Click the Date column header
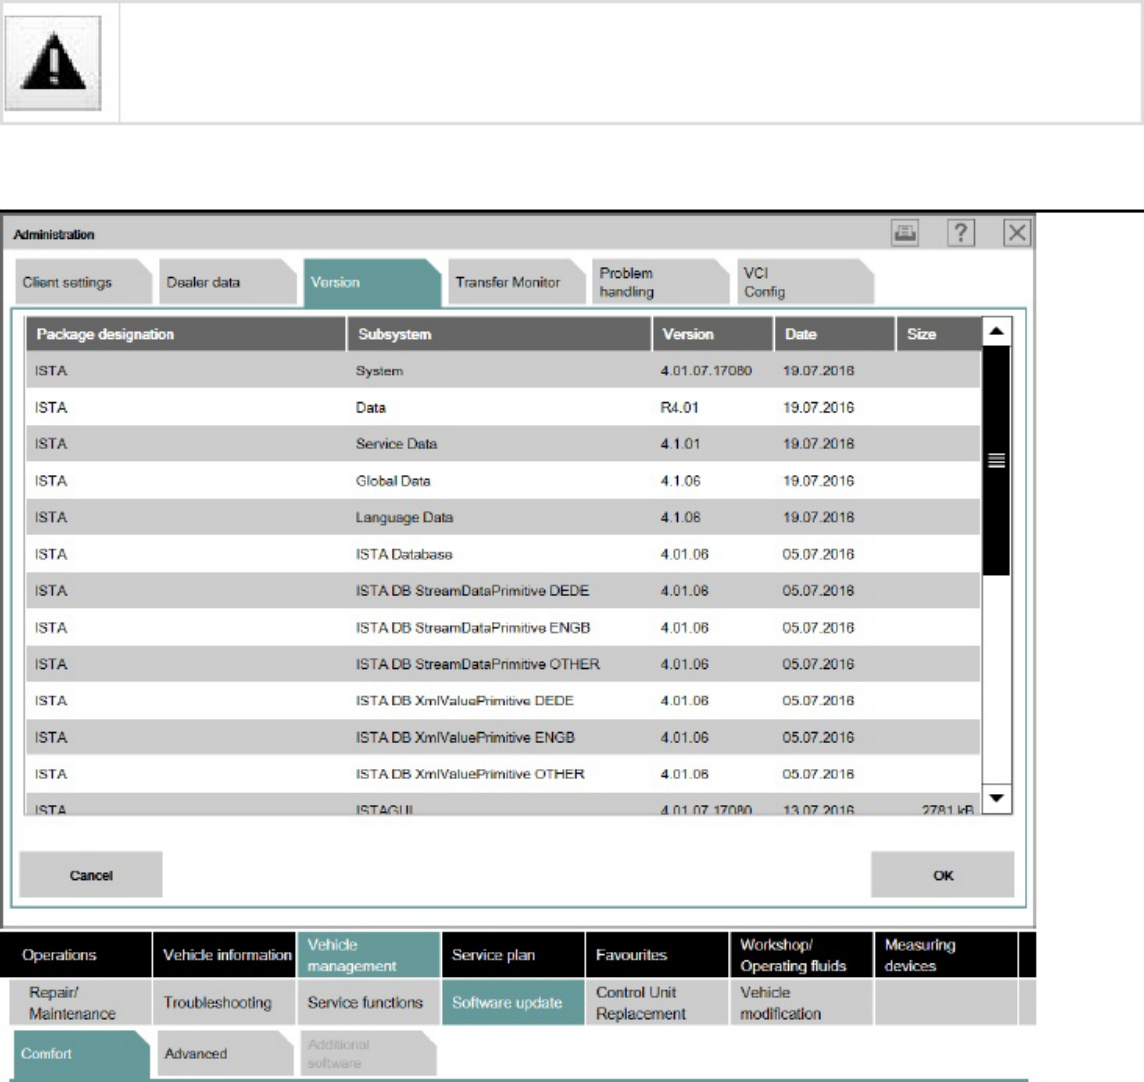1144x1082 pixels. point(835,334)
